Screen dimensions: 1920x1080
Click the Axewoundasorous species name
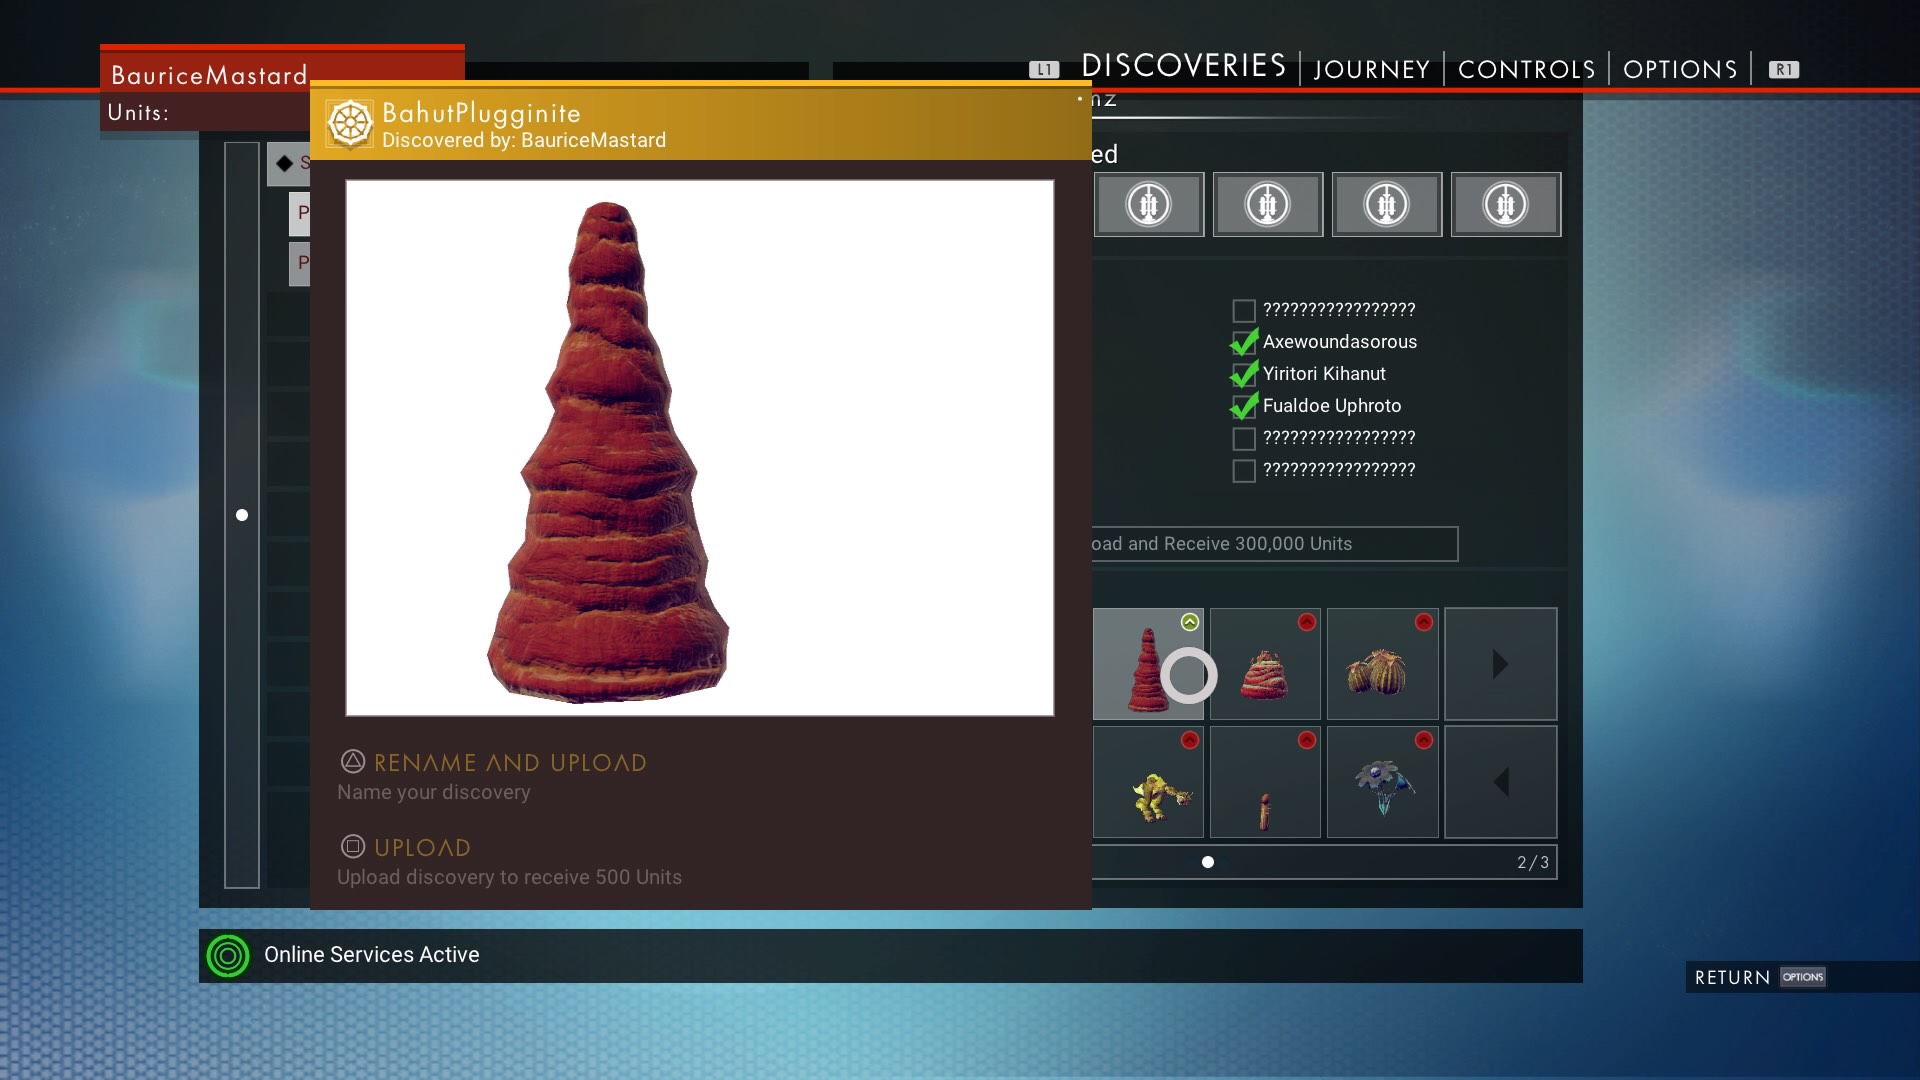1340,342
